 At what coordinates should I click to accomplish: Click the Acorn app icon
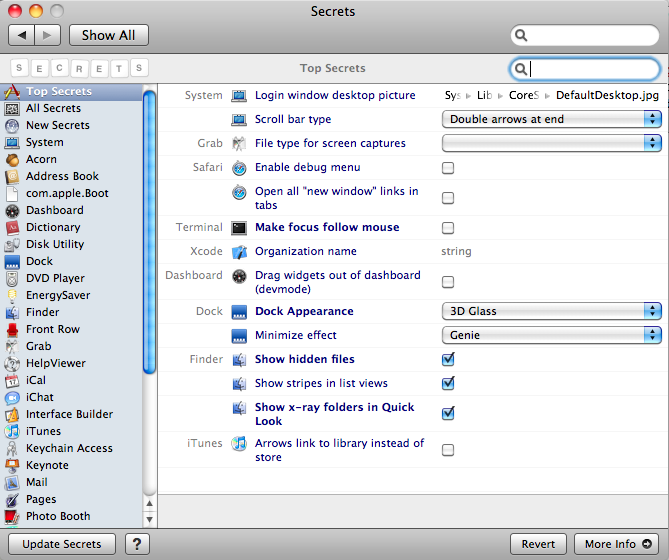point(12,160)
